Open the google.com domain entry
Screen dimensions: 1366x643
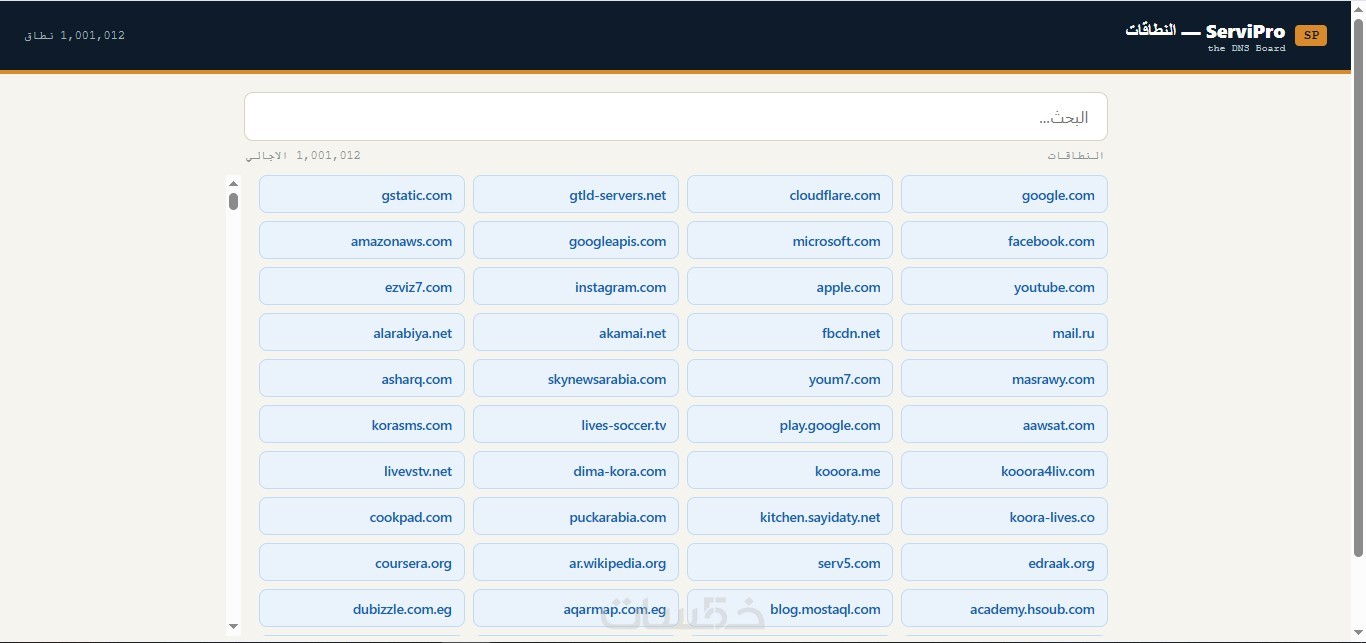point(1004,195)
